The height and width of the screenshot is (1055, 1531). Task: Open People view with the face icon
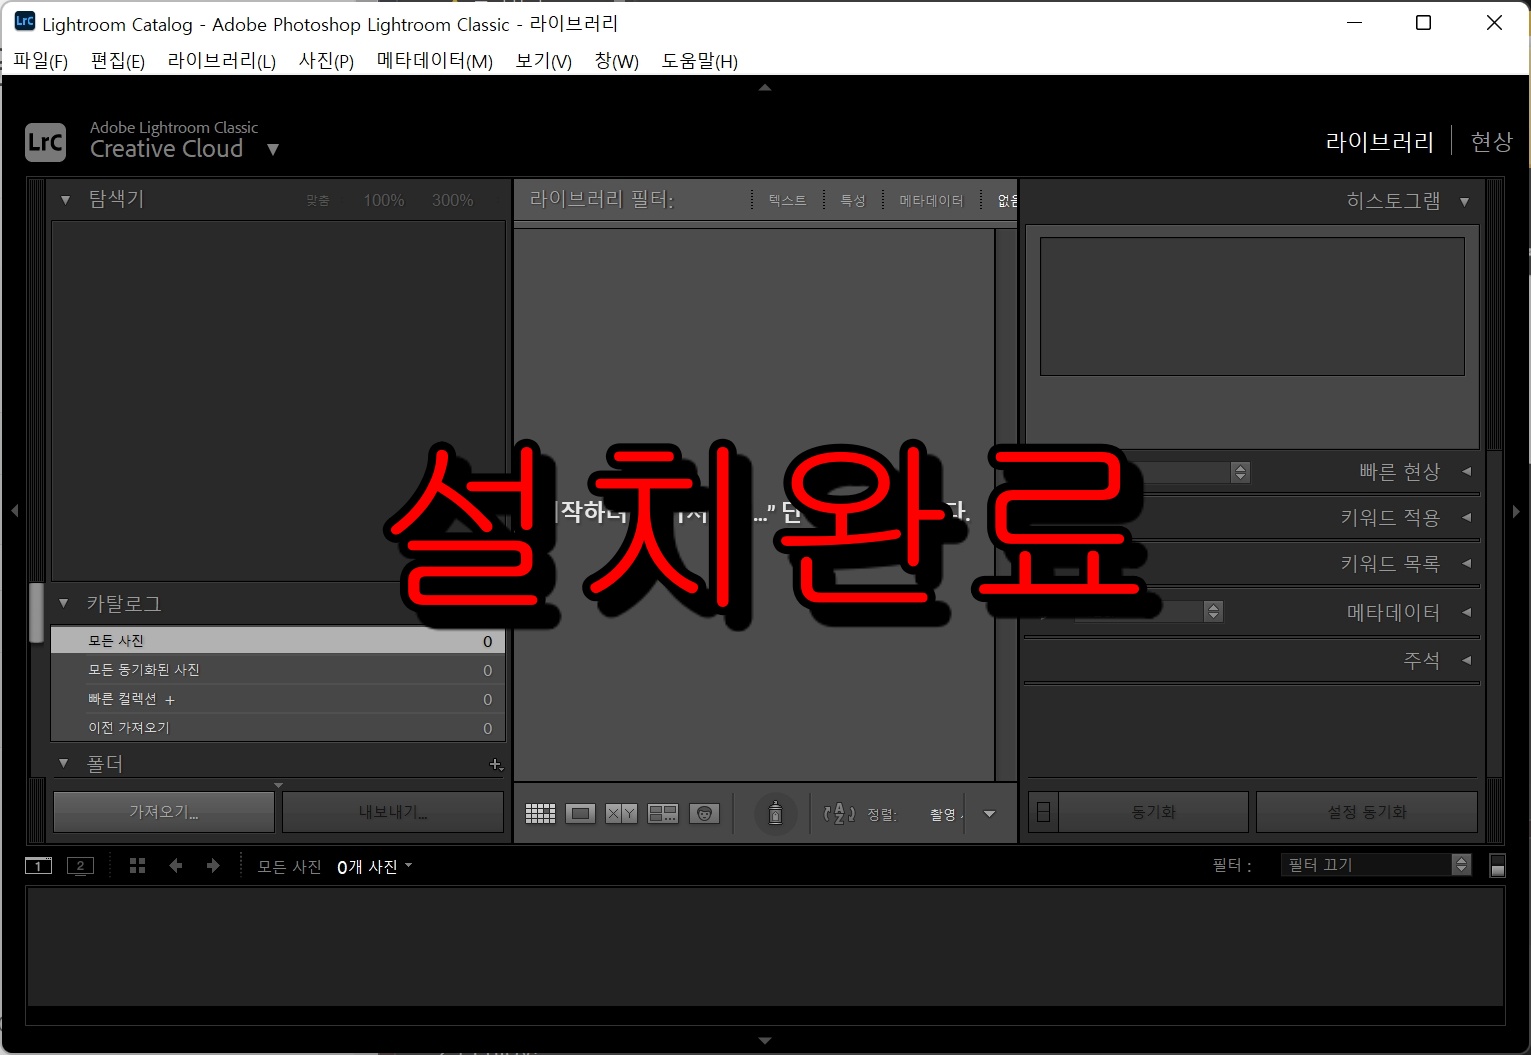704,813
